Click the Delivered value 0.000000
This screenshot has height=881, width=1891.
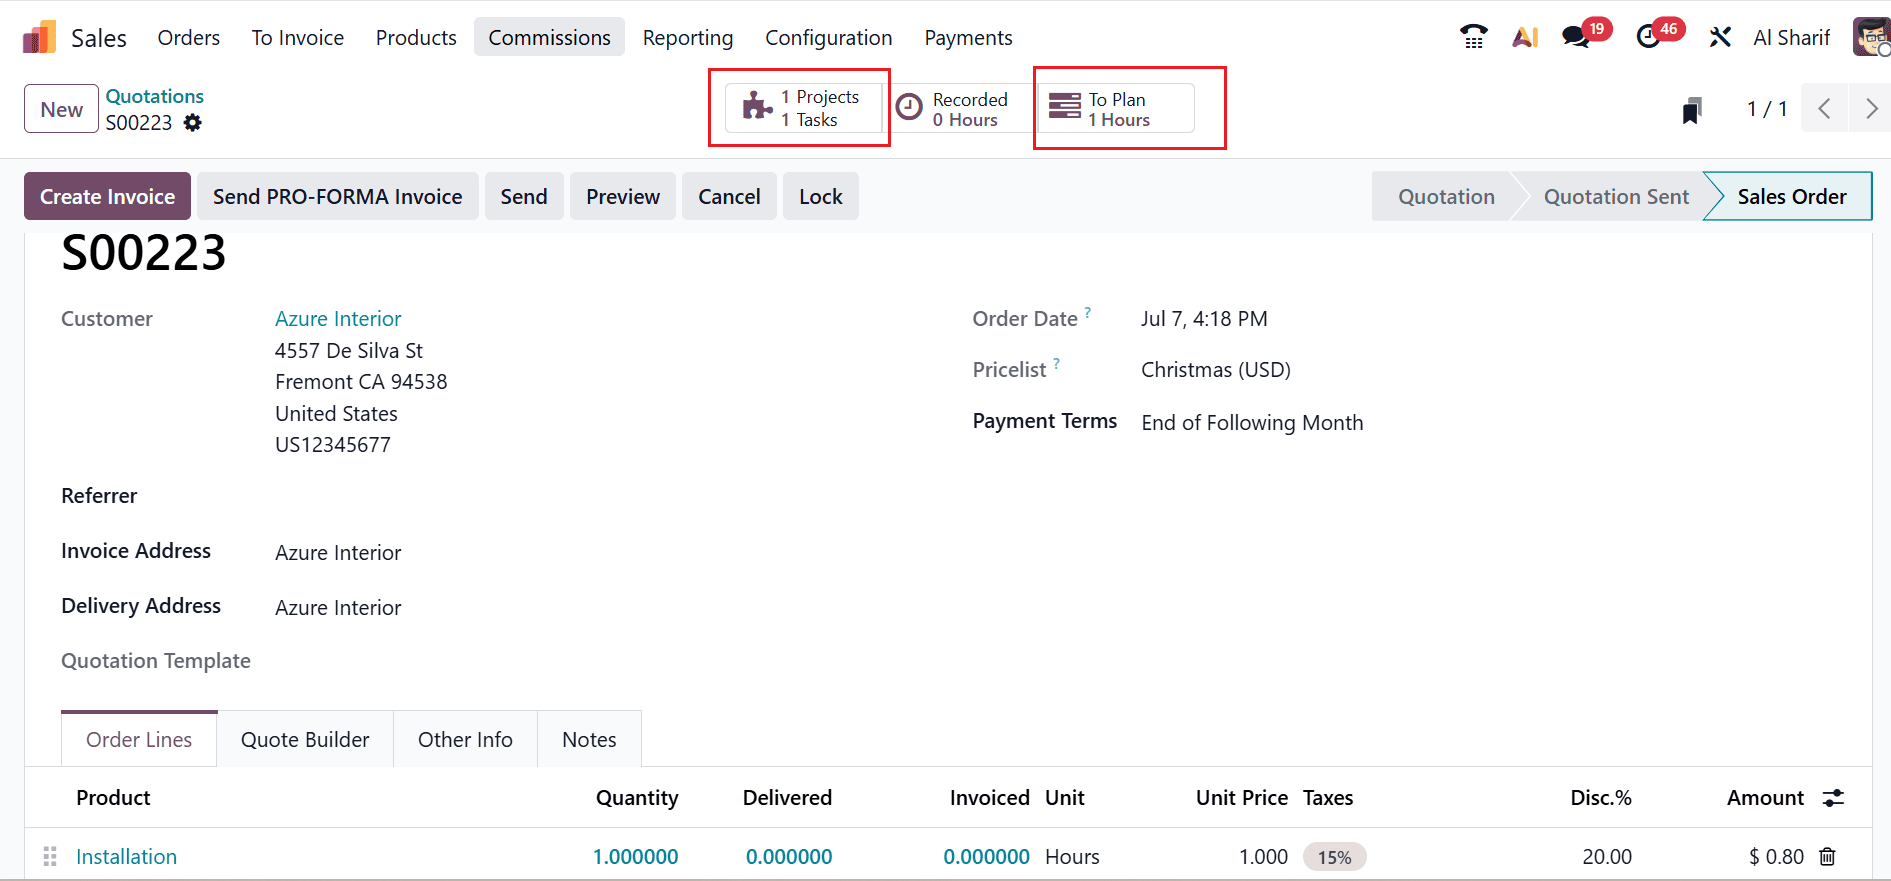pyautogui.click(x=789, y=856)
